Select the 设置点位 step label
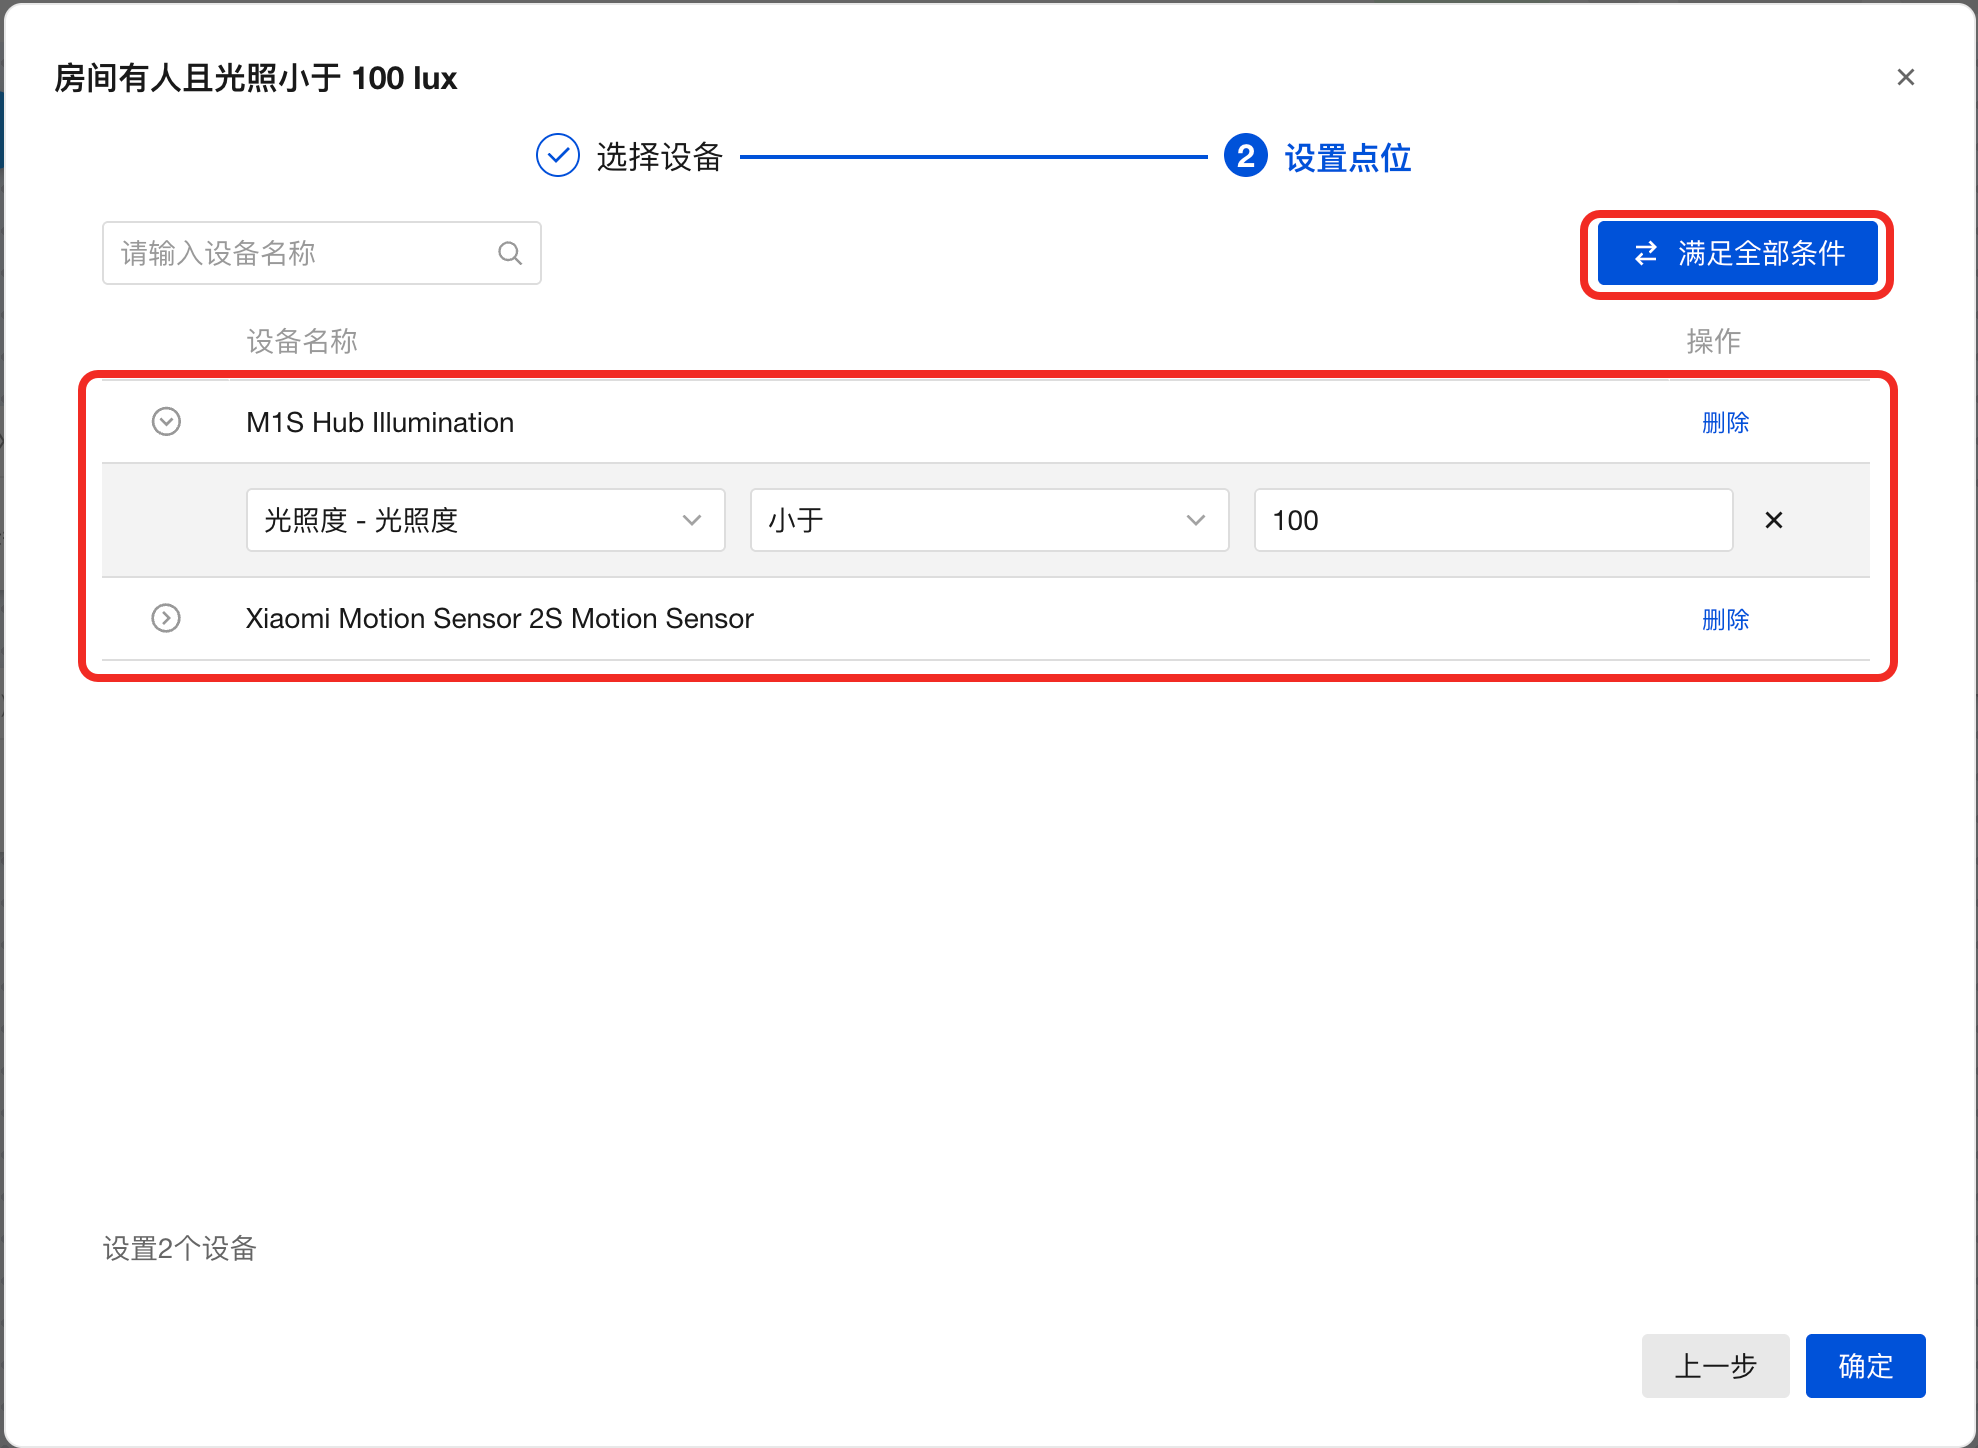The height and width of the screenshot is (1448, 1978). pos(1347,158)
